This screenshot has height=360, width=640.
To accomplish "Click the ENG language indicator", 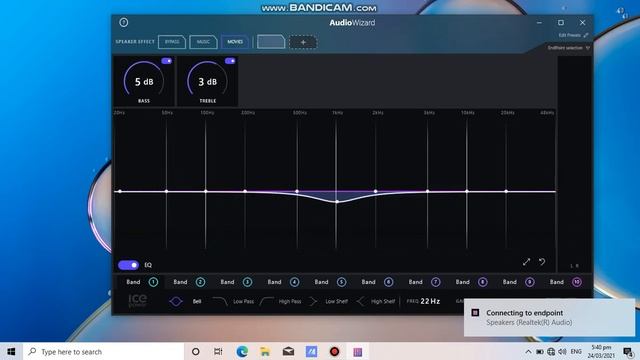I will coord(576,351).
